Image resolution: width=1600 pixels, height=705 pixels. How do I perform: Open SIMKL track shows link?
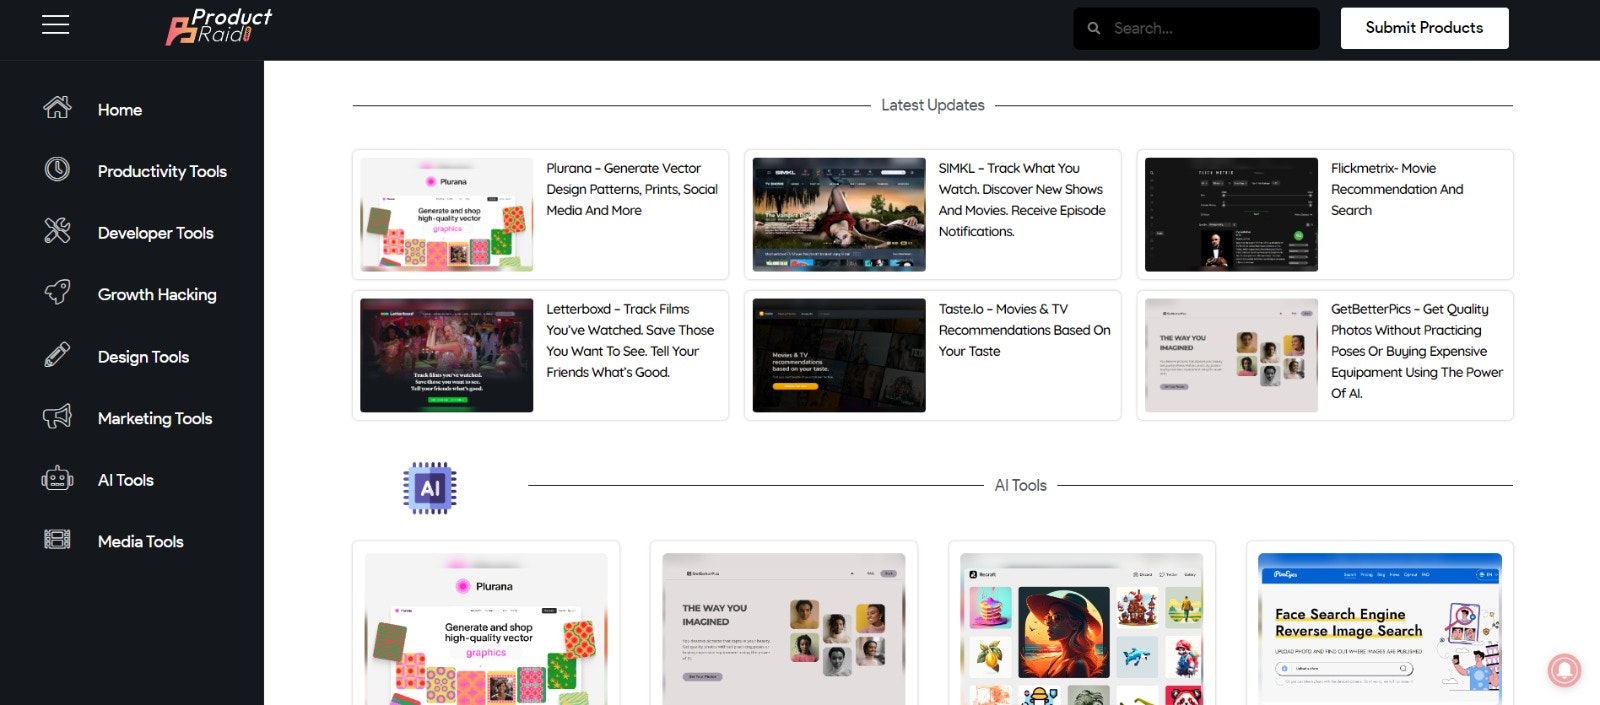[x=1022, y=200]
